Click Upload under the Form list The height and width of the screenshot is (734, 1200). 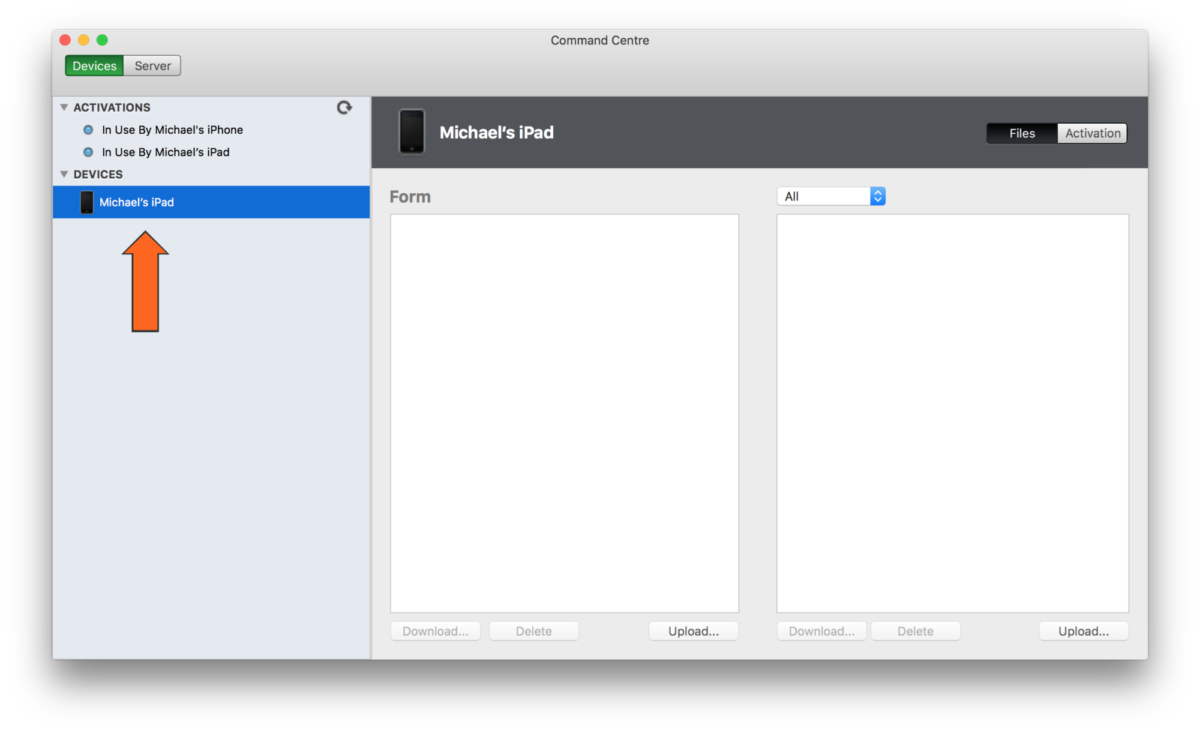(694, 631)
